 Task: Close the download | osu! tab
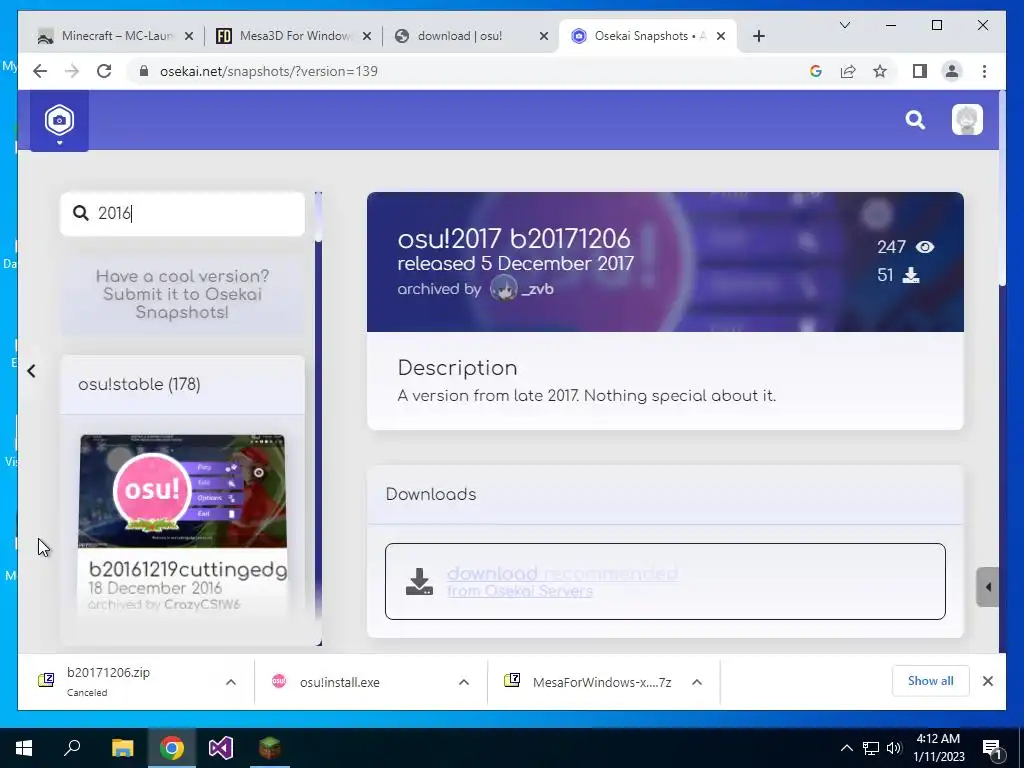point(543,36)
